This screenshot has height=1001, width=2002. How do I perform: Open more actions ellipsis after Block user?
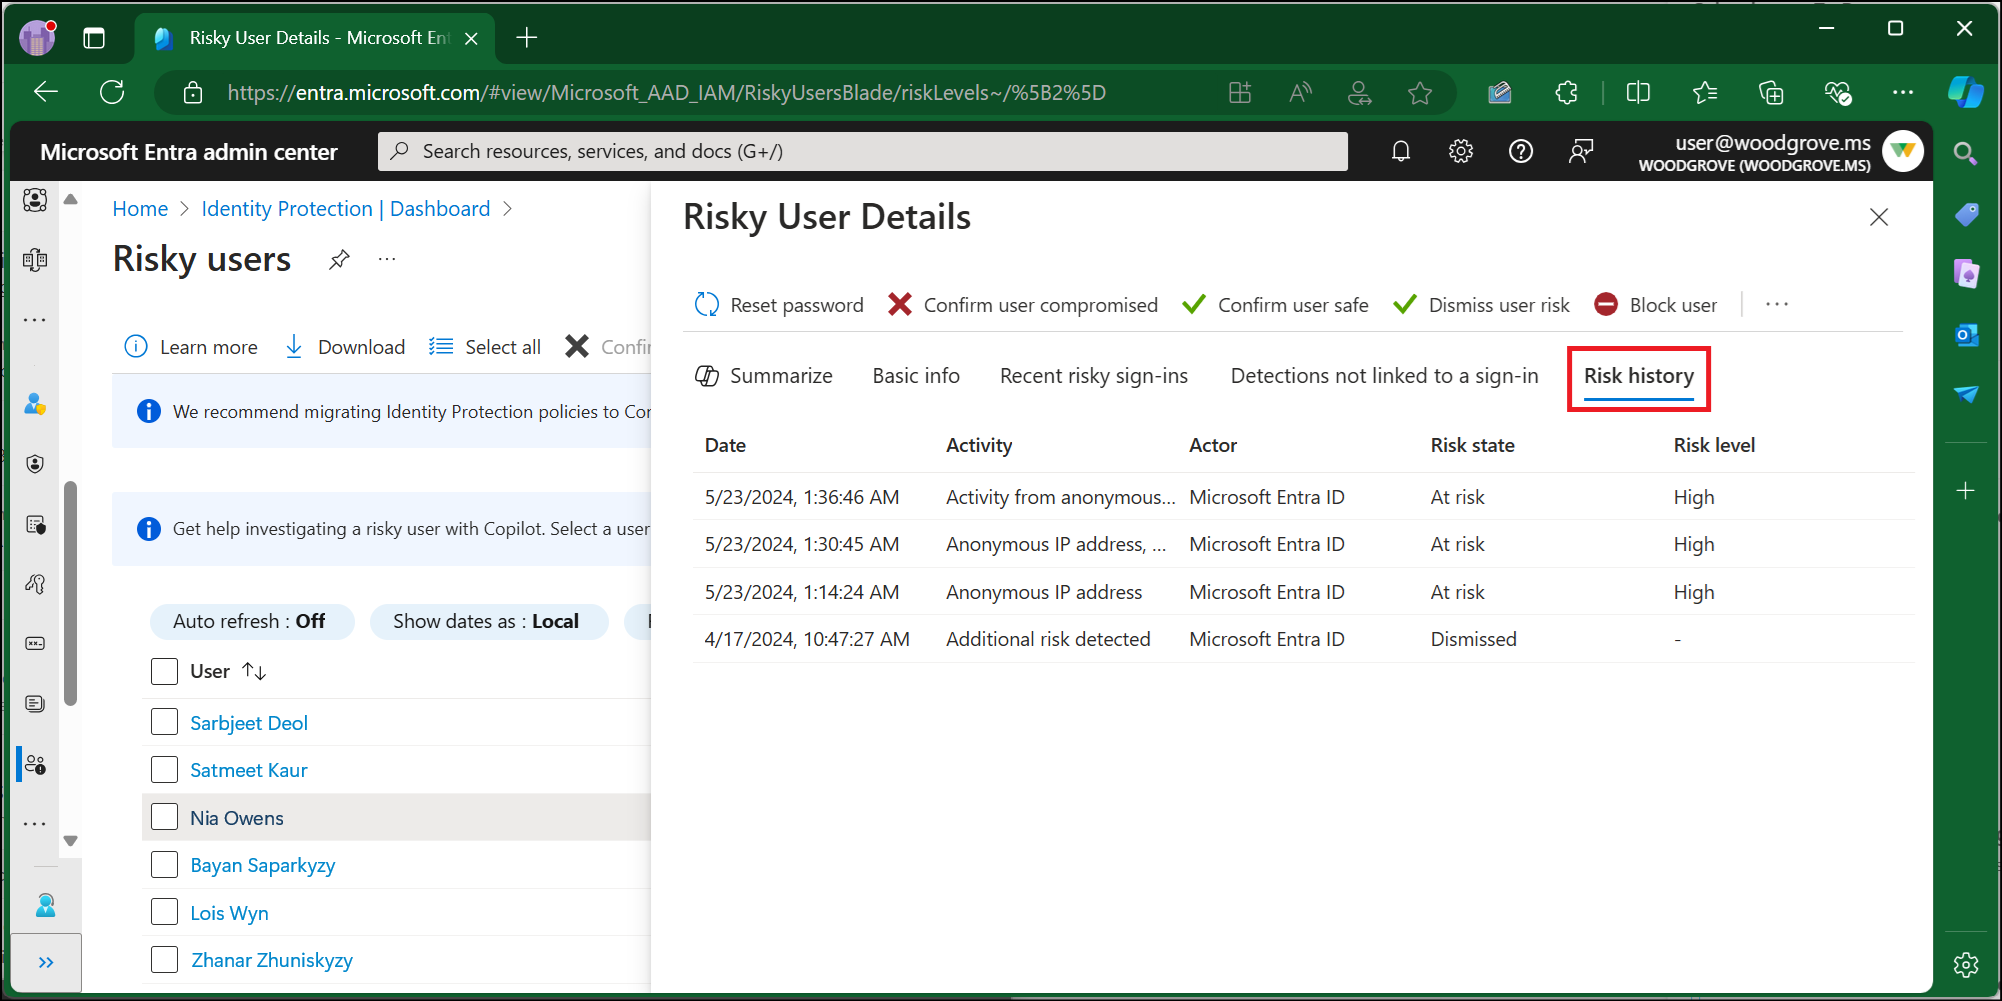pyautogui.click(x=1777, y=304)
